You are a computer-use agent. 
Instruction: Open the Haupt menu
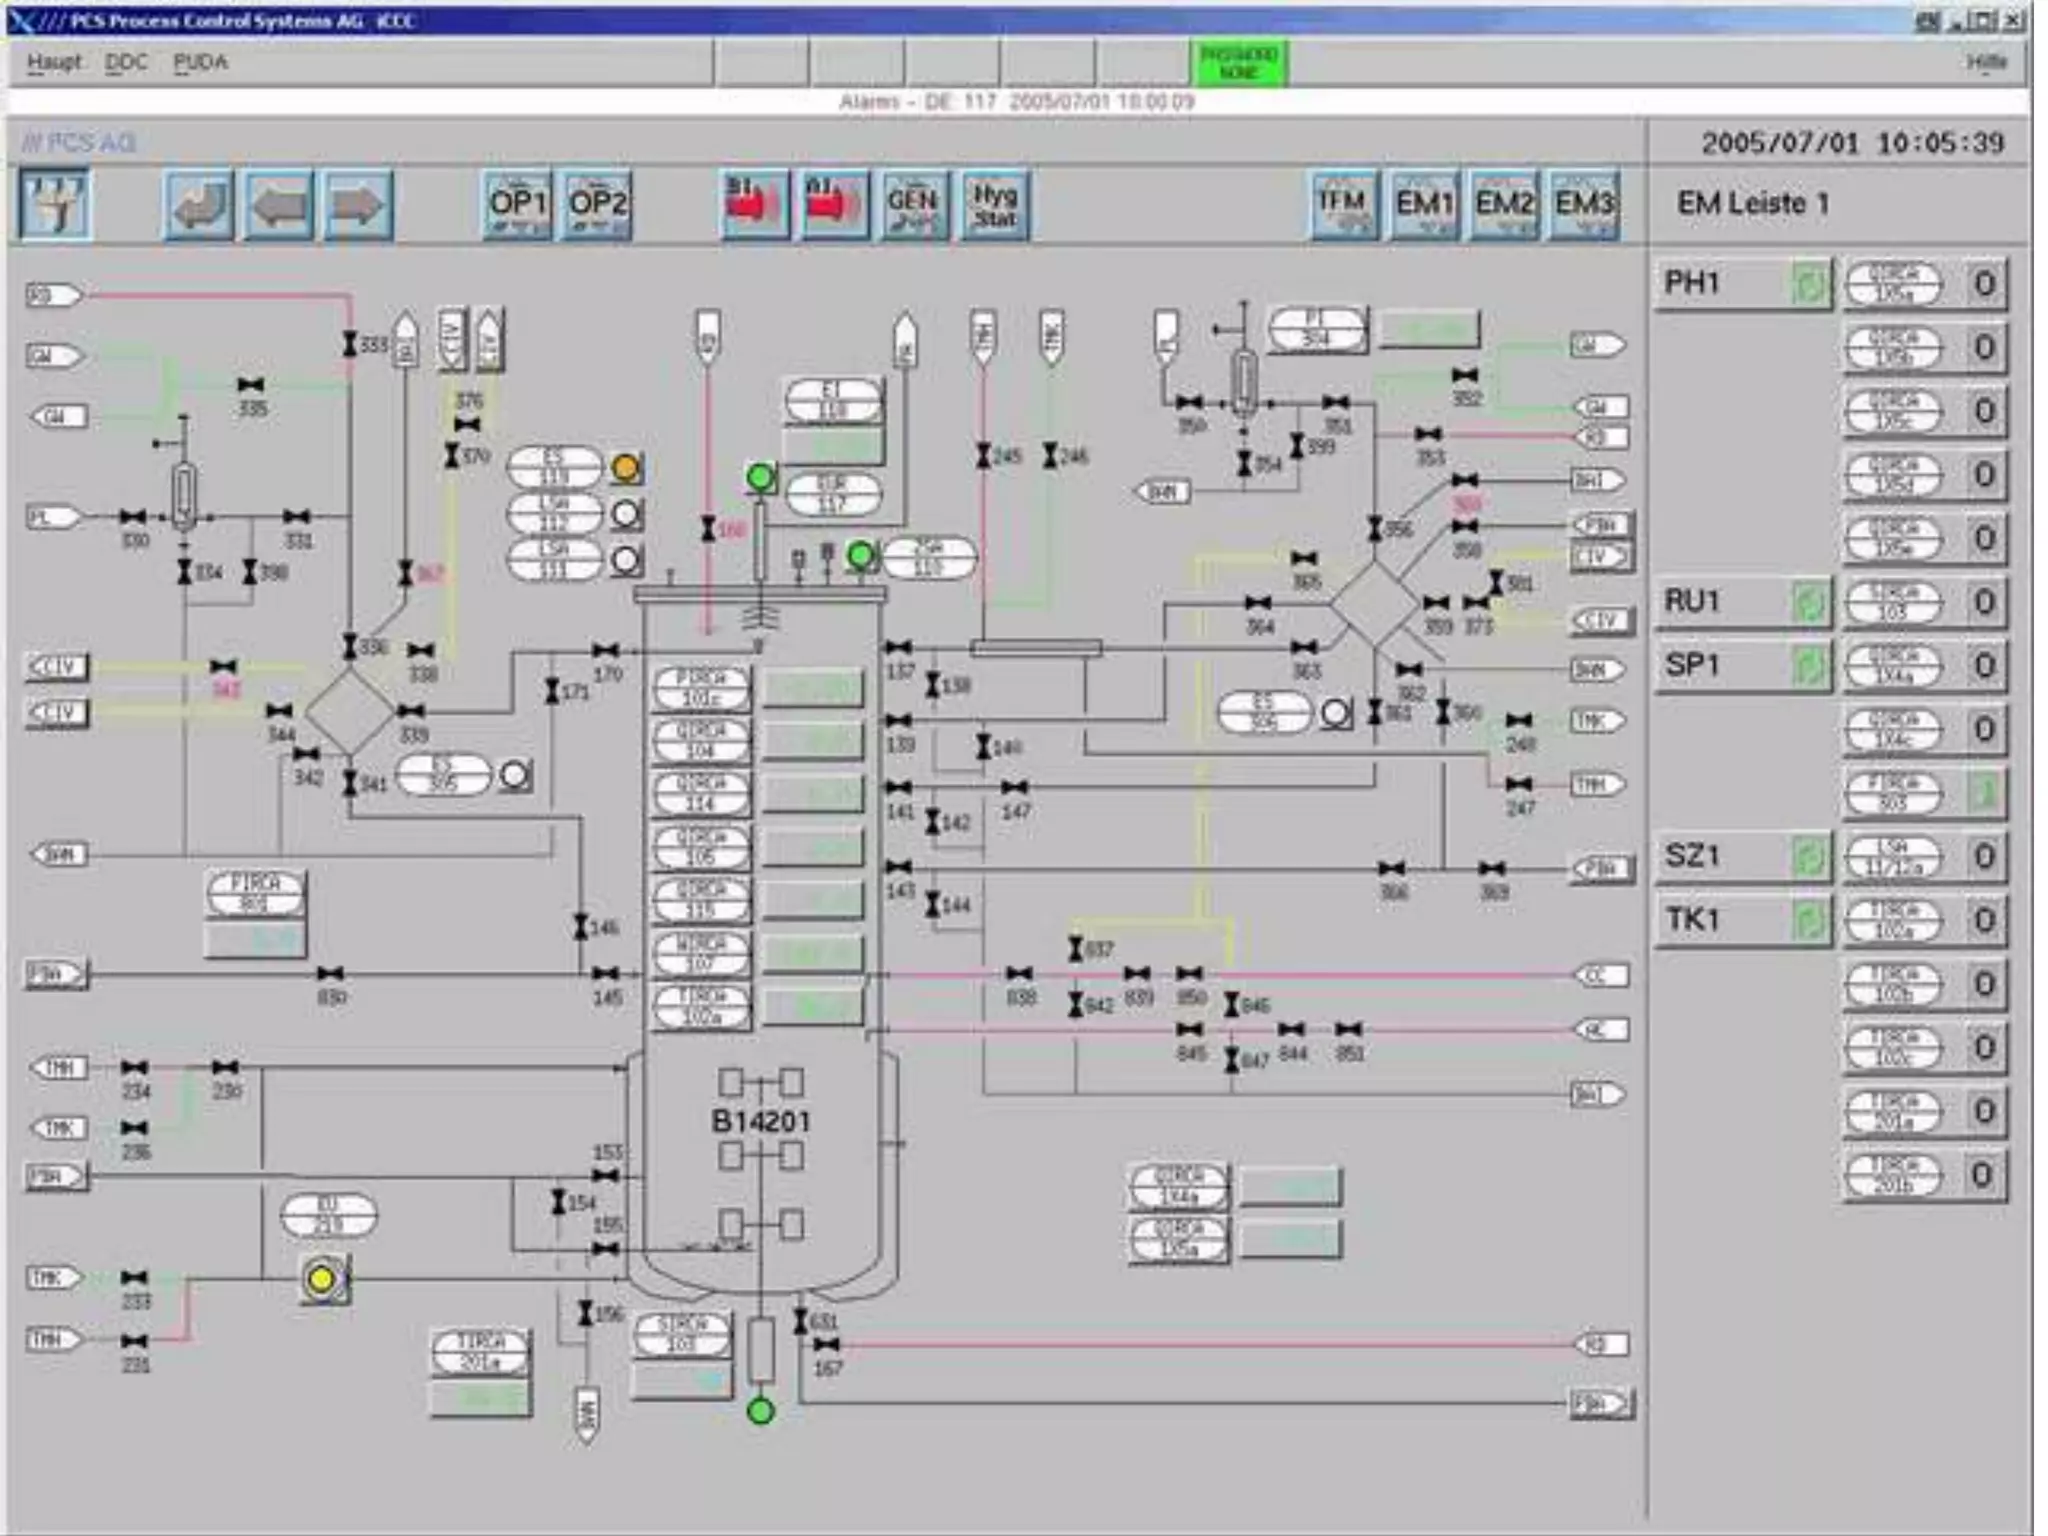coord(54,62)
